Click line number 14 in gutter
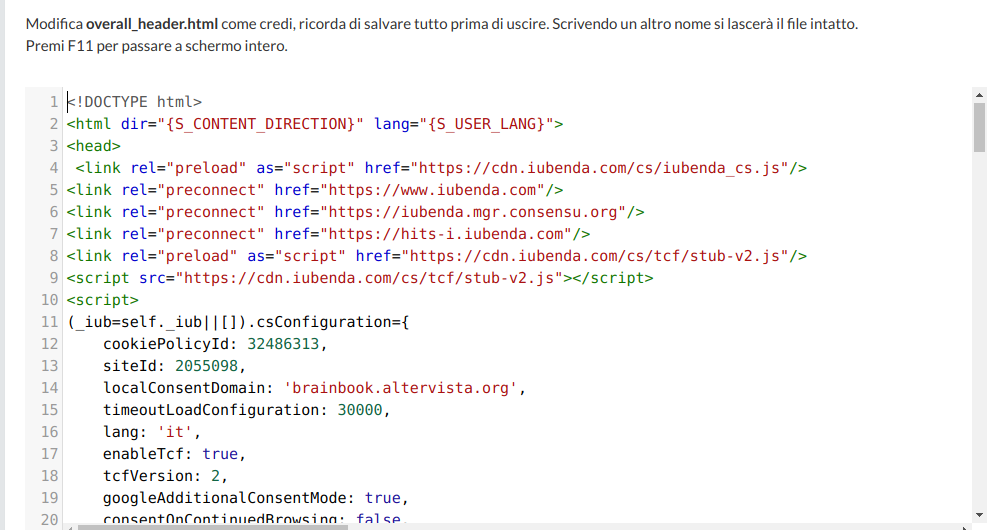Viewport: 1001px width, 530px height. click(50, 388)
